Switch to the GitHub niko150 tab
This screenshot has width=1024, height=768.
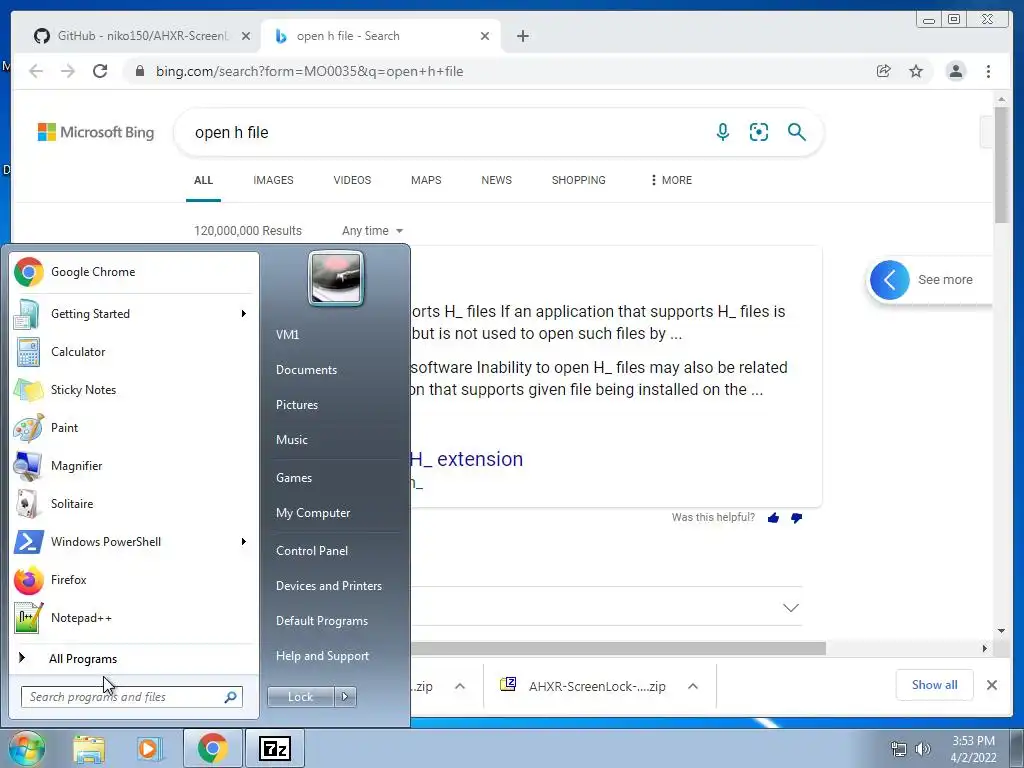[142, 36]
